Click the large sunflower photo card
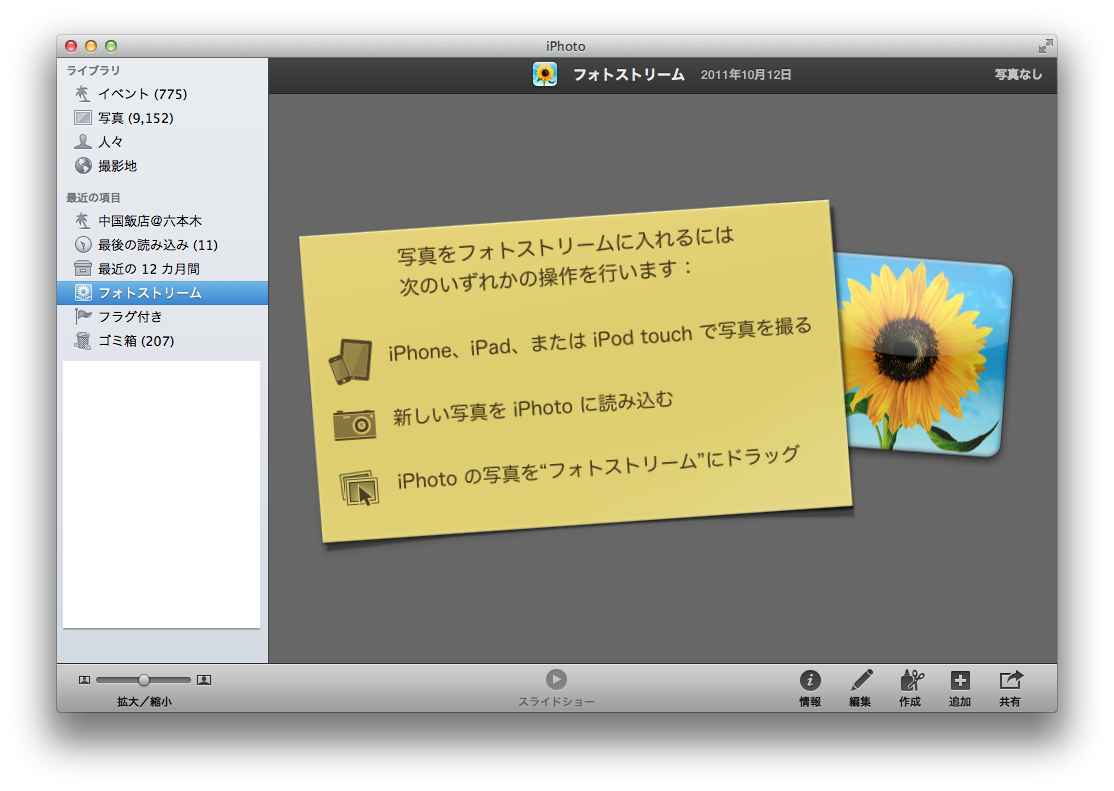Image resolution: width=1114 pixels, height=791 pixels. [x=927, y=357]
